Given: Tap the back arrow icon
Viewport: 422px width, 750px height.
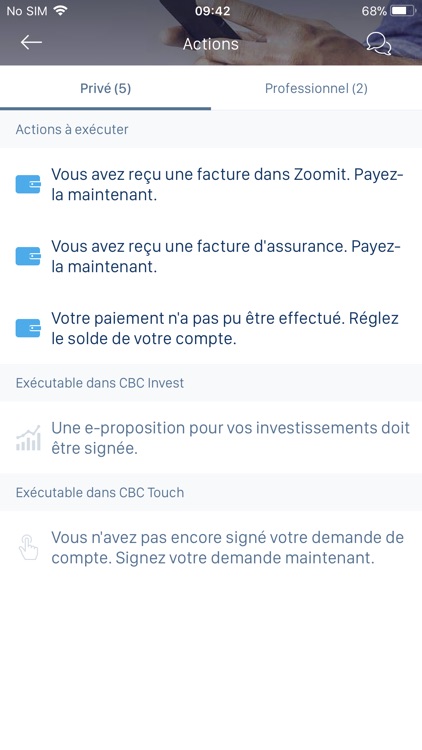Looking at the screenshot, I should click(31, 43).
